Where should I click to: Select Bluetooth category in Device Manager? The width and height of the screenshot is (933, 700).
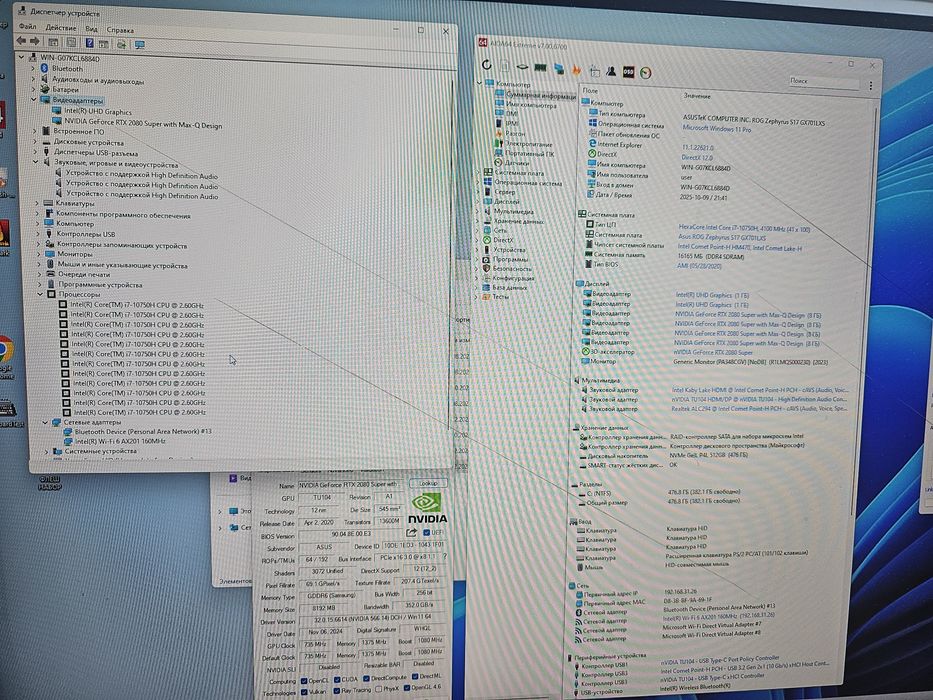[67, 69]
